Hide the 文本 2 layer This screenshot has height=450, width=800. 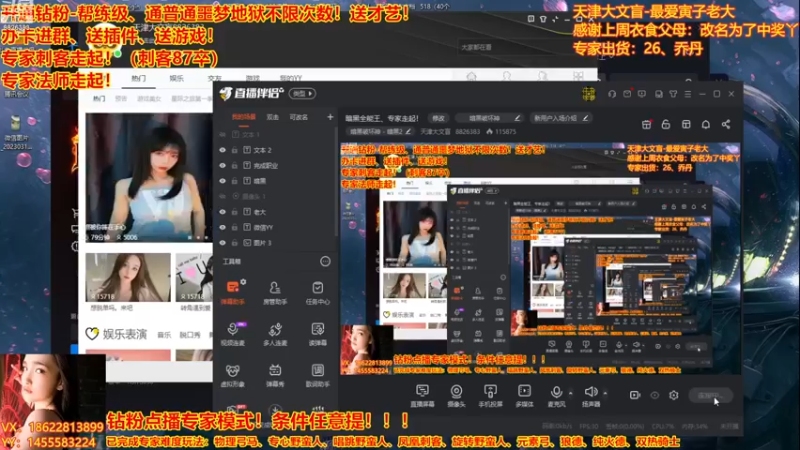coord(222,150)
